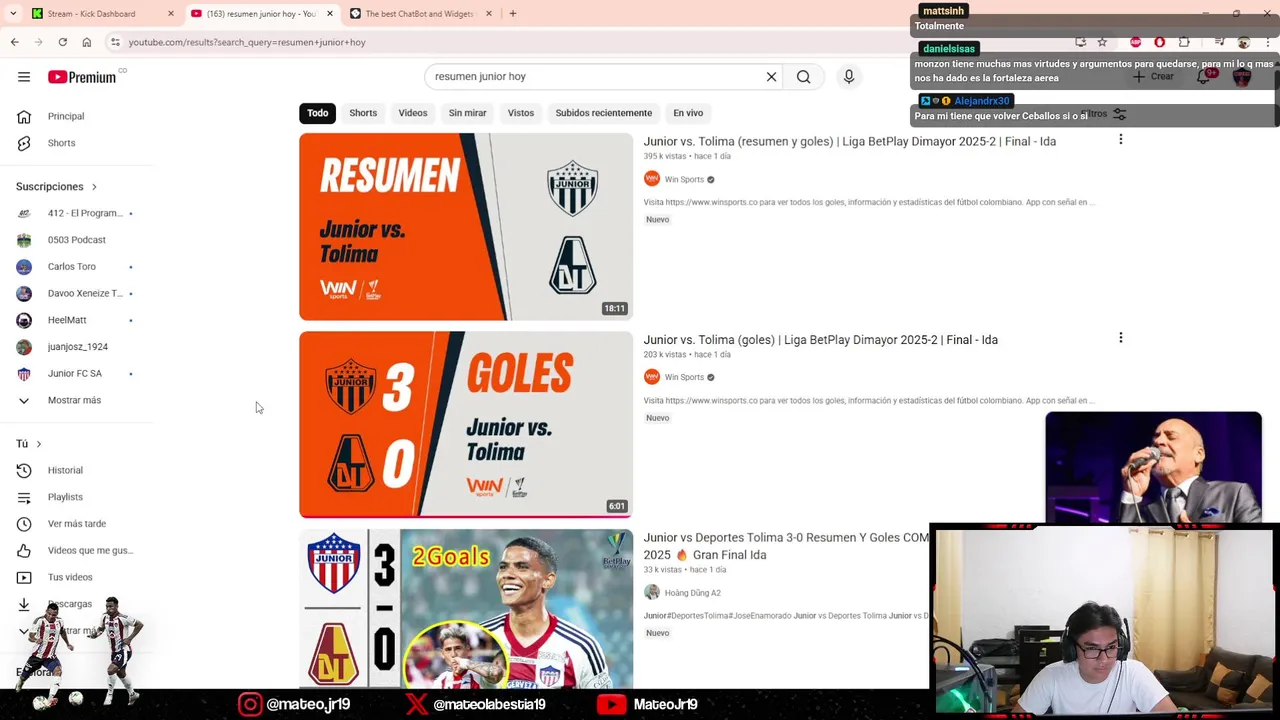This screenshot has width=1280, height=720.
Task: Open the tab search dropdown arrow
Action: pyautogui.click(x=13, y=14)
